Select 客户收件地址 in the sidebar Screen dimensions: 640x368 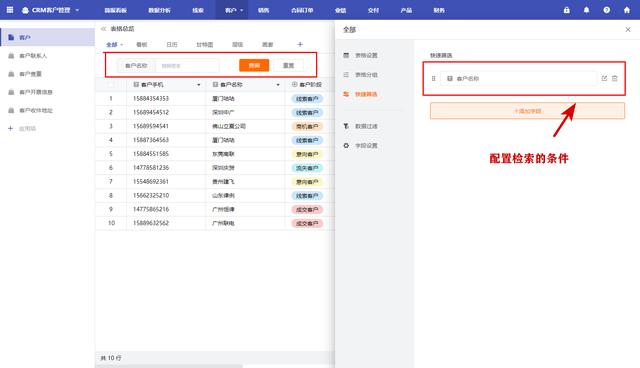click(36, 110)
